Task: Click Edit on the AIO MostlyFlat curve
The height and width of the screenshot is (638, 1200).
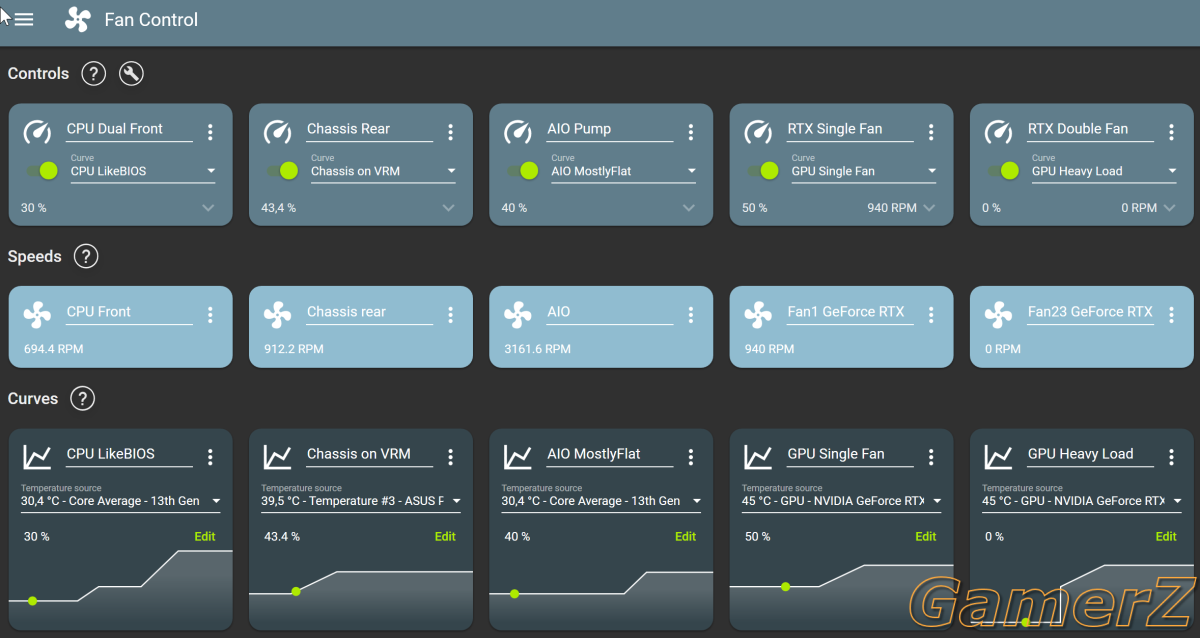Action: pos(685,537)
